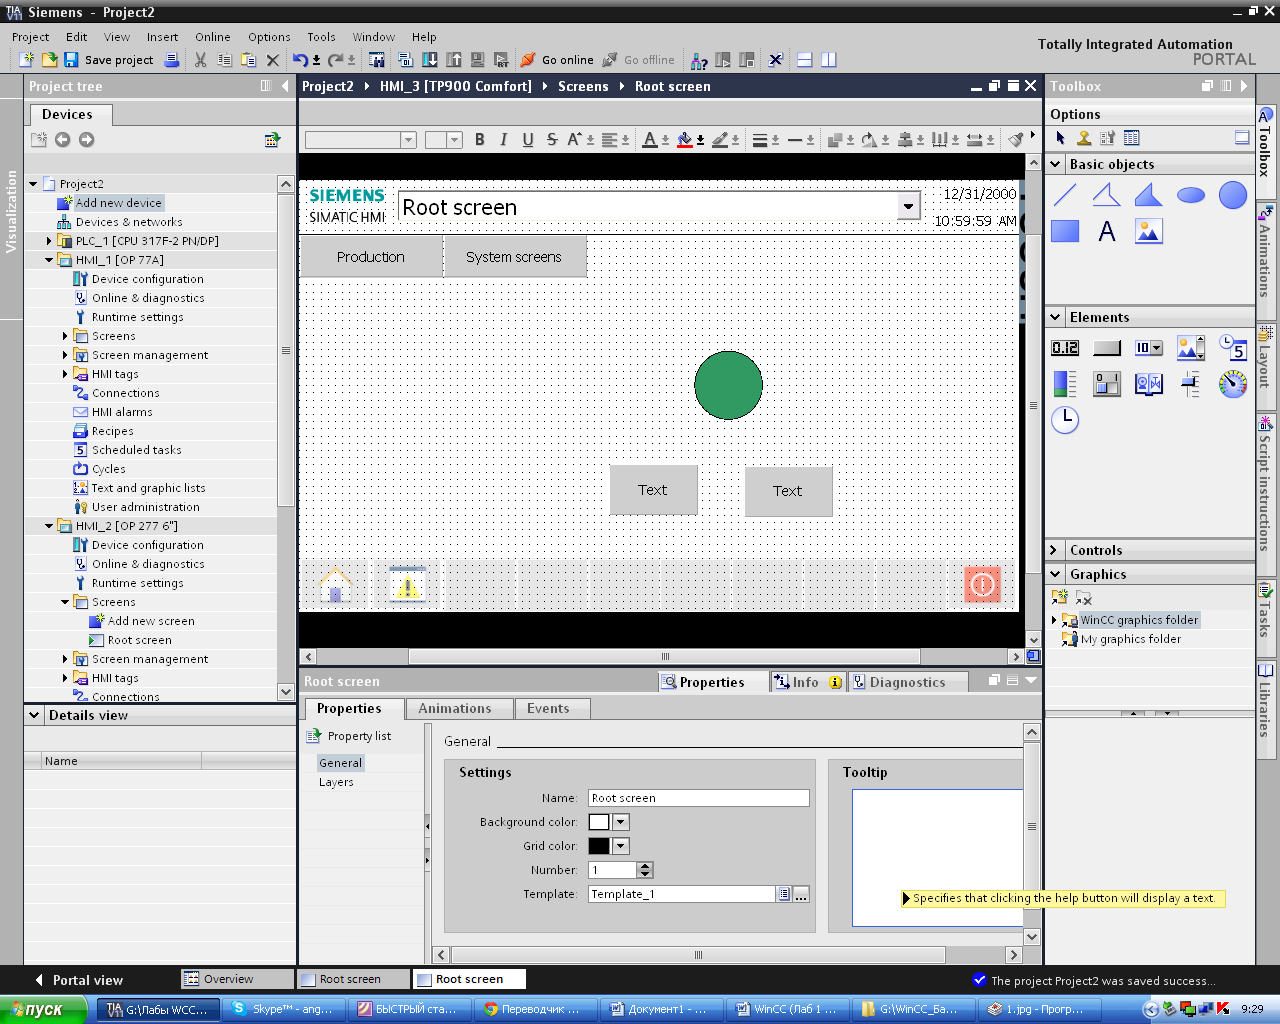Switch to the Events properties tab
This screenshot has width=1280, height=1024.
point(548,708)
